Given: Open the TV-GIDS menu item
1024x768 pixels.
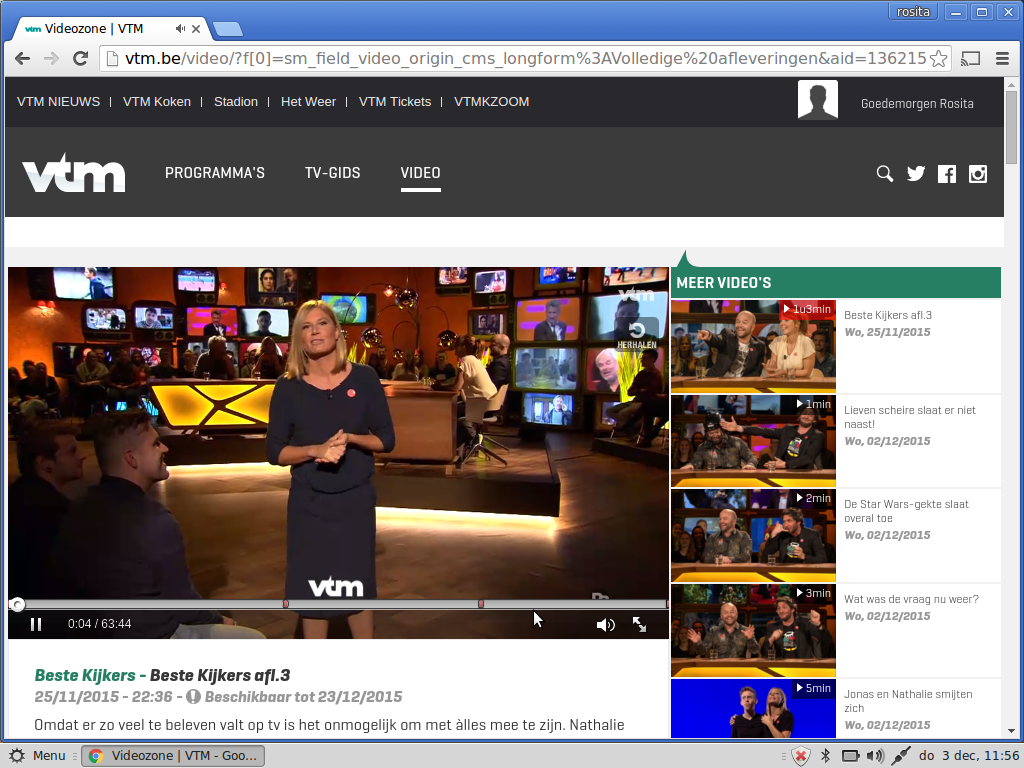Looking at the screenshot, I should coord(332,173).
